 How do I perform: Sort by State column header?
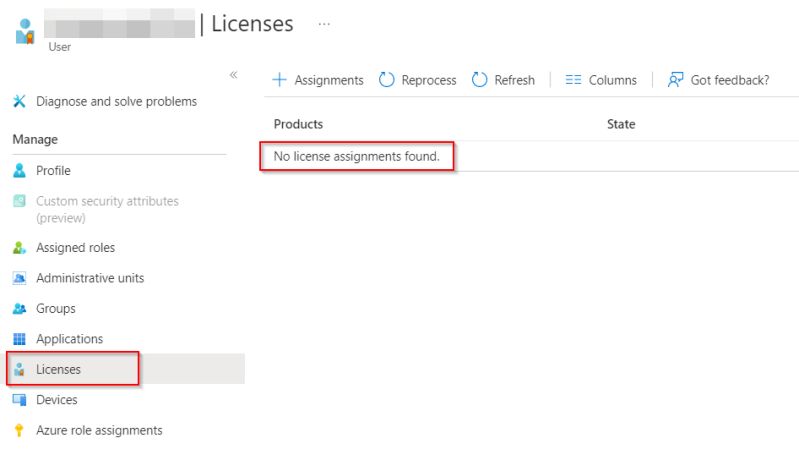pos(621,124)
